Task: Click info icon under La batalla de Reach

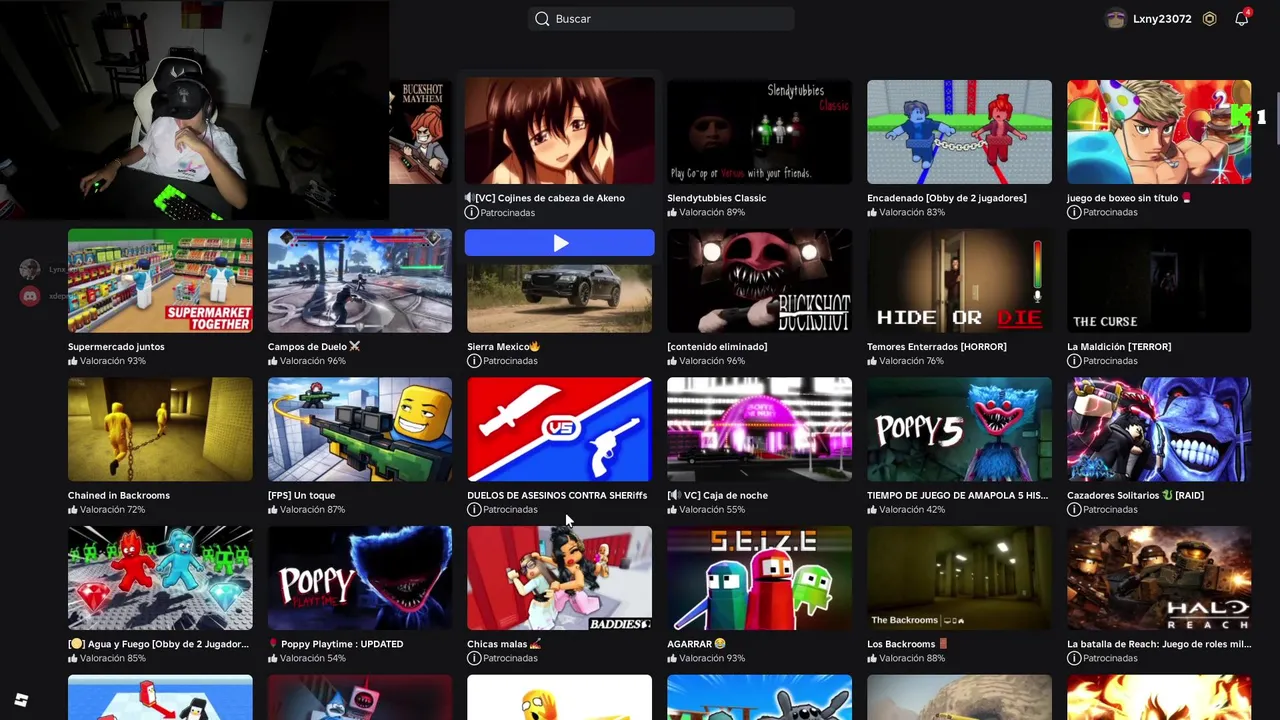Action: (1074, 659)
